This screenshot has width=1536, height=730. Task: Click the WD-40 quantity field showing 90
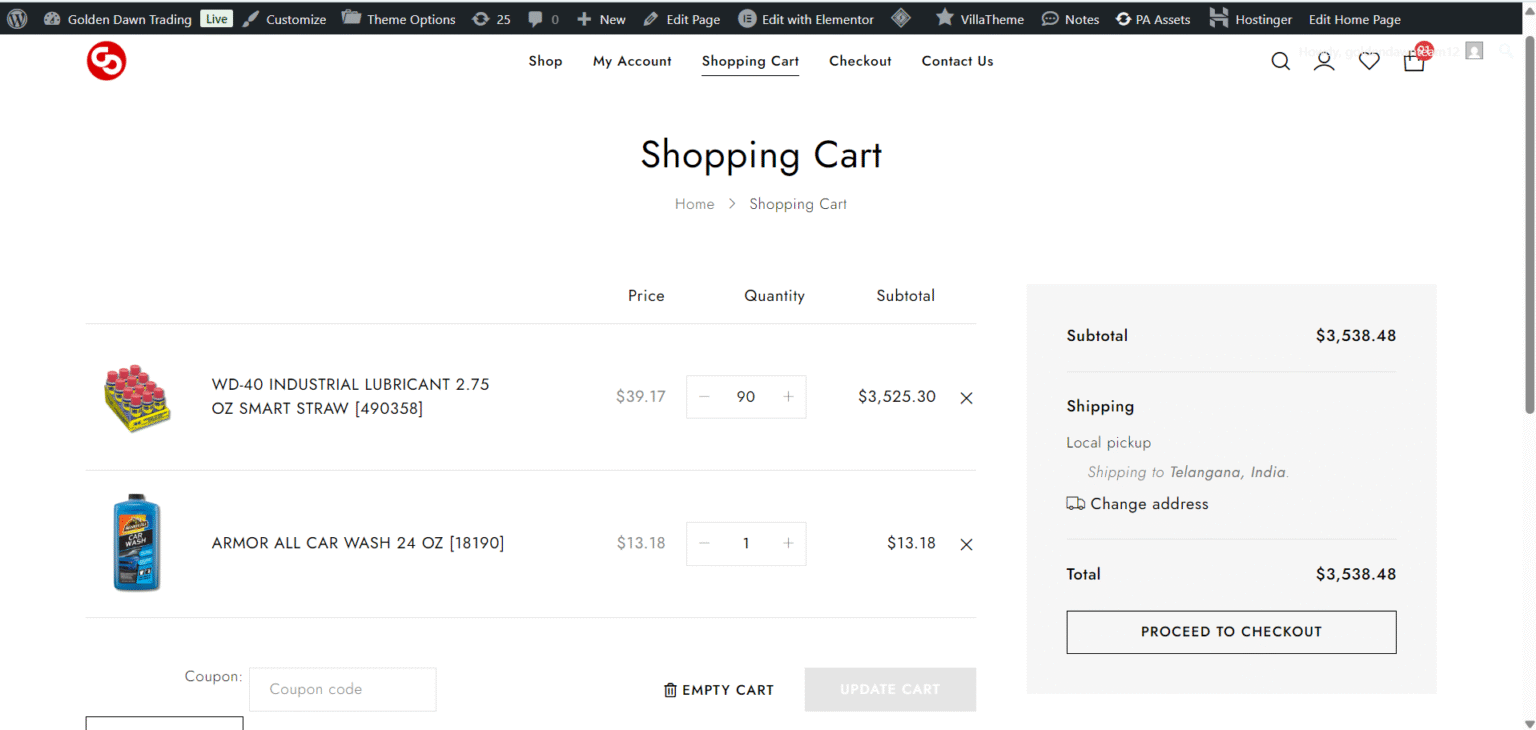[x=746, y=397]
